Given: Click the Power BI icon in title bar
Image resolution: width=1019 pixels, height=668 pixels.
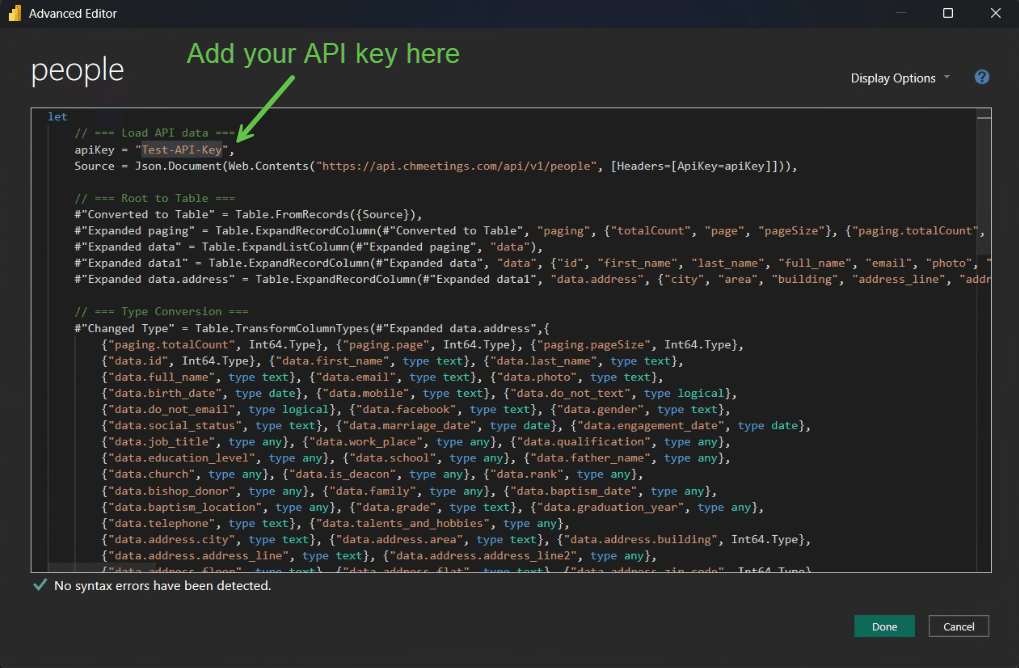Looking at the screenshot, I should click(x=14, y=14).
